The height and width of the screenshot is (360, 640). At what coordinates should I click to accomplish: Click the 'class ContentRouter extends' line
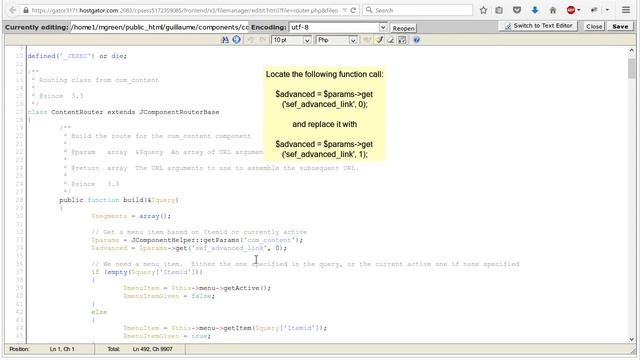123,112
